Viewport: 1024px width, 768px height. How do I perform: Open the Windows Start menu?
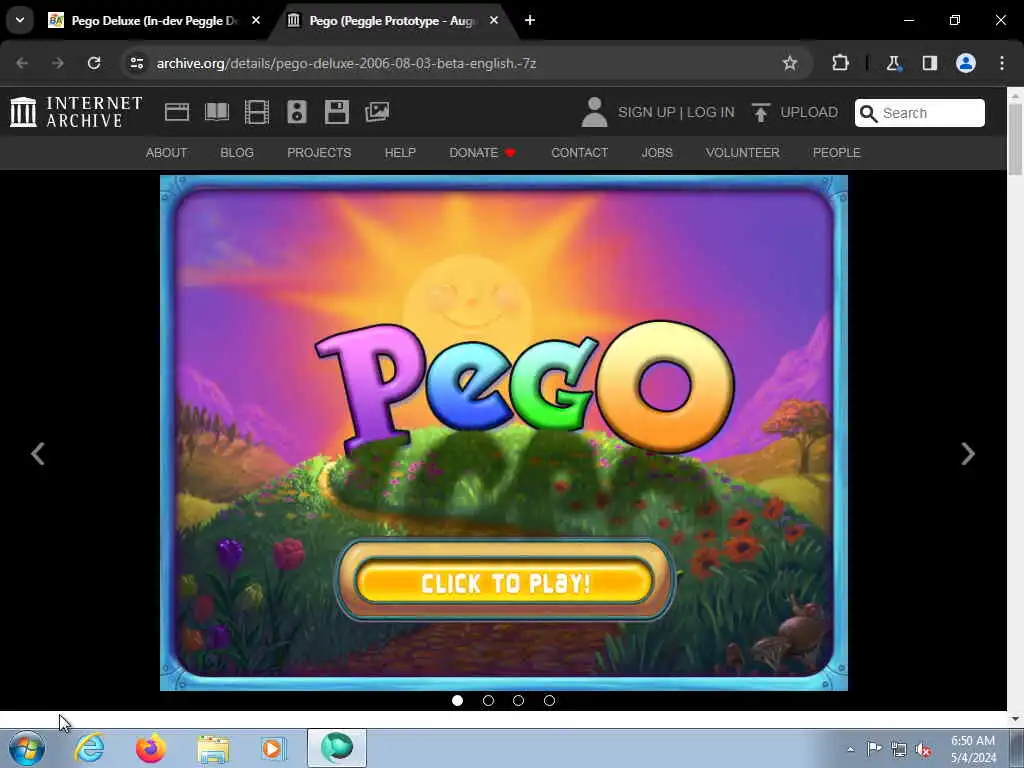tap(27, 748)
